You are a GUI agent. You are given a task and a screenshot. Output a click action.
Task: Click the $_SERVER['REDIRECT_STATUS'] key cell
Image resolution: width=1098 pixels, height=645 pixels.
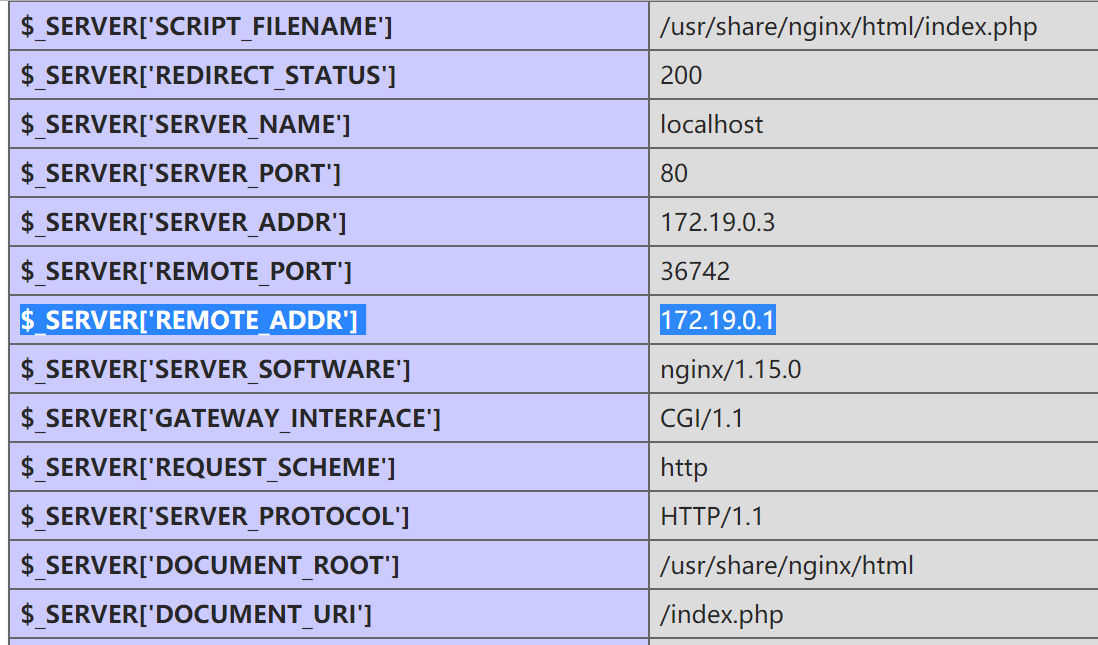click(x=329, y=75)
